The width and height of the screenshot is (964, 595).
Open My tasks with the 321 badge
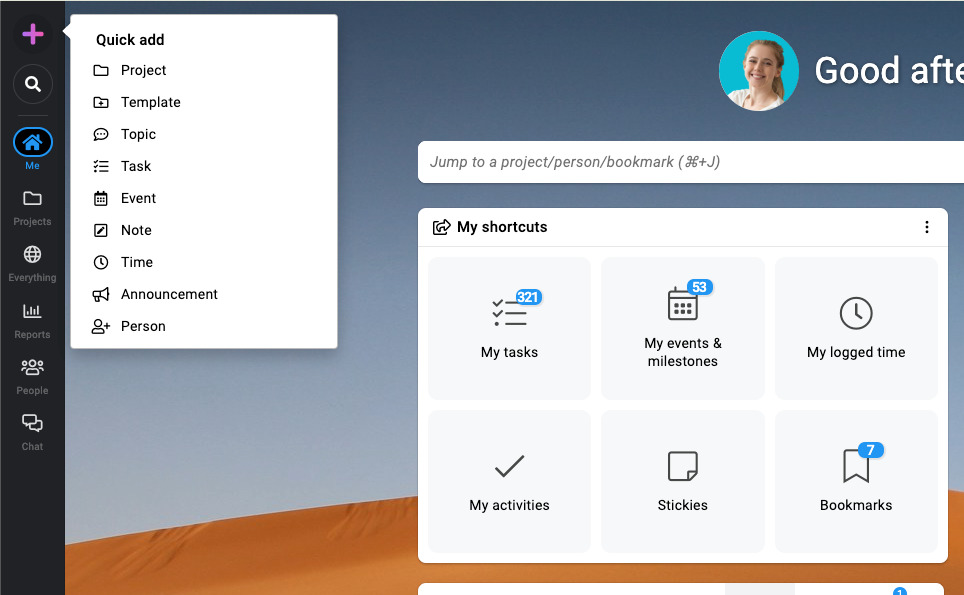[x=509, y=328]
